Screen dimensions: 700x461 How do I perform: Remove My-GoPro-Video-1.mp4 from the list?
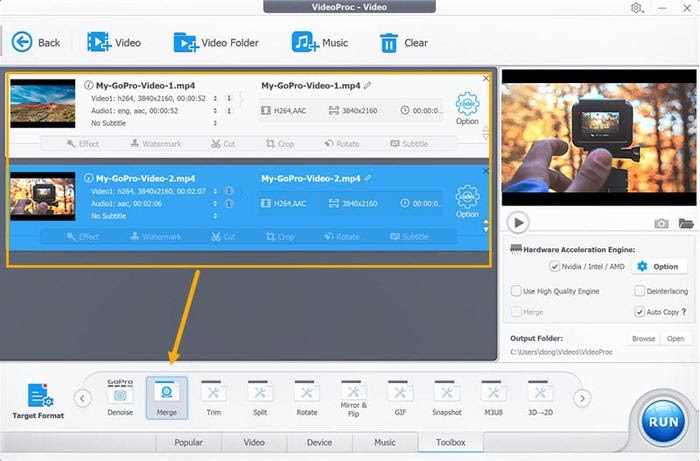[x=486, y=78]
